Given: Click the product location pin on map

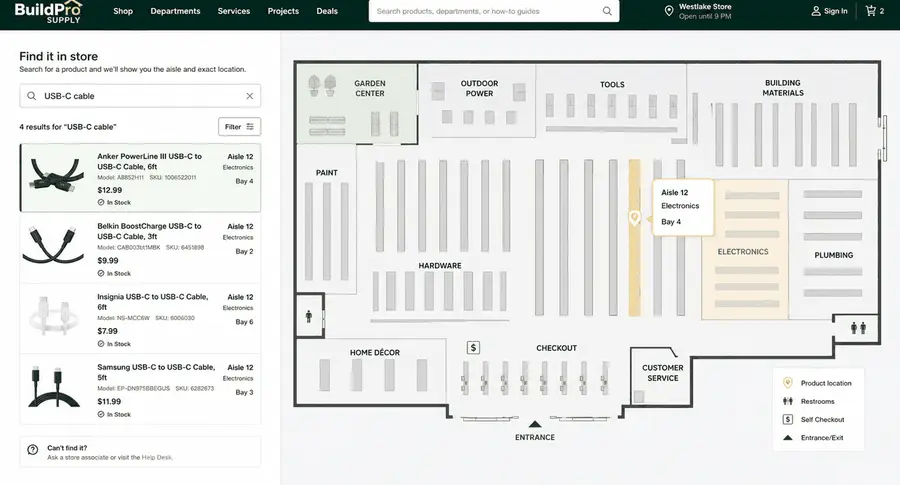Looking at the screenshot, I should 634,218.
